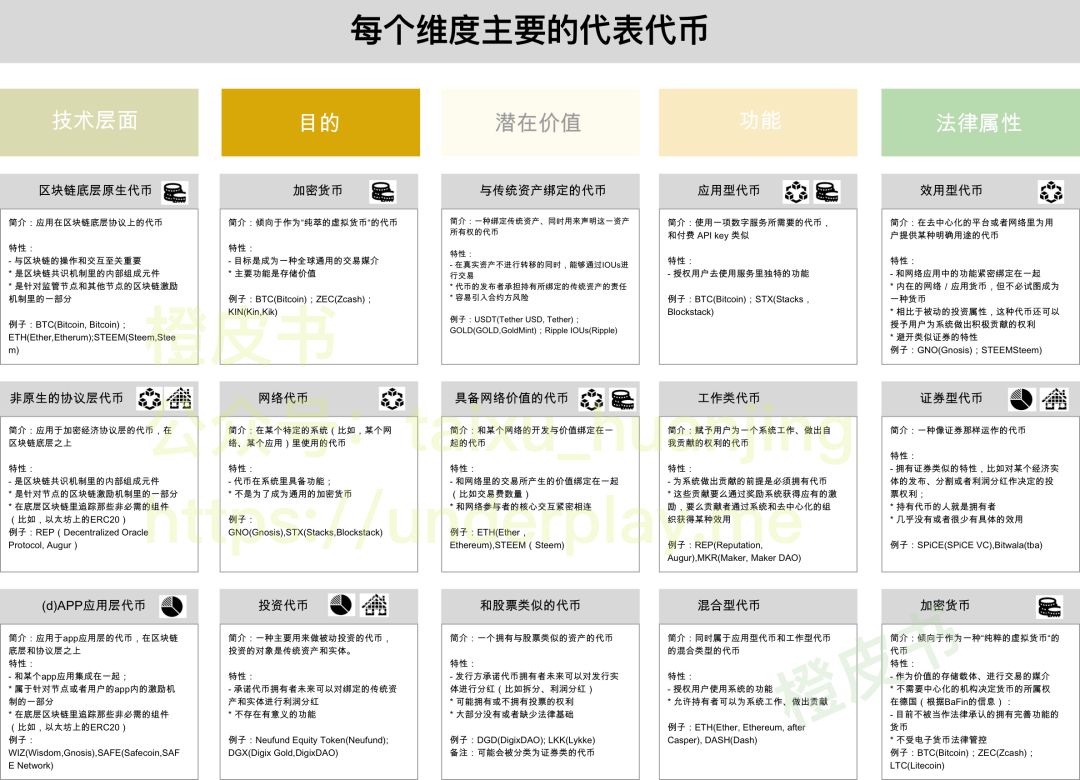The width and height of the screenshot is (1080, 780).
Task: Select the building icon in 证券型代币 header
Action: [x=1055, y=398]
